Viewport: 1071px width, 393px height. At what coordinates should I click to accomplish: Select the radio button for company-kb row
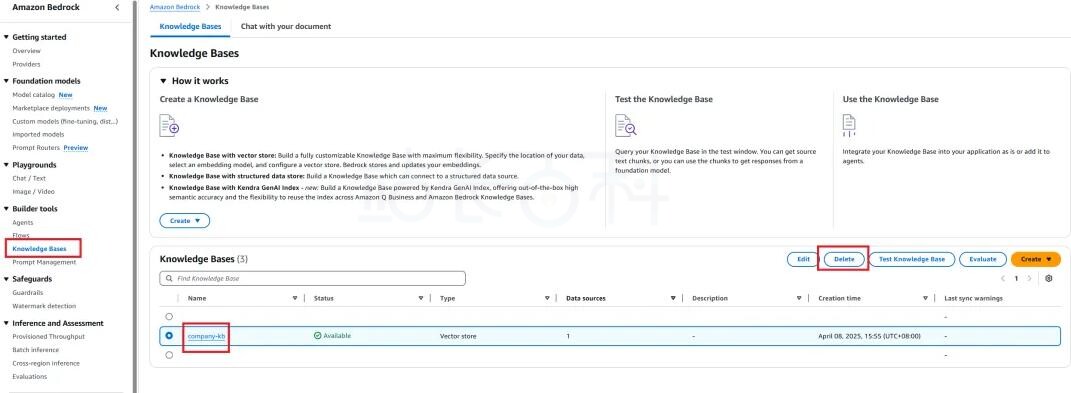(x=169, y=336)
